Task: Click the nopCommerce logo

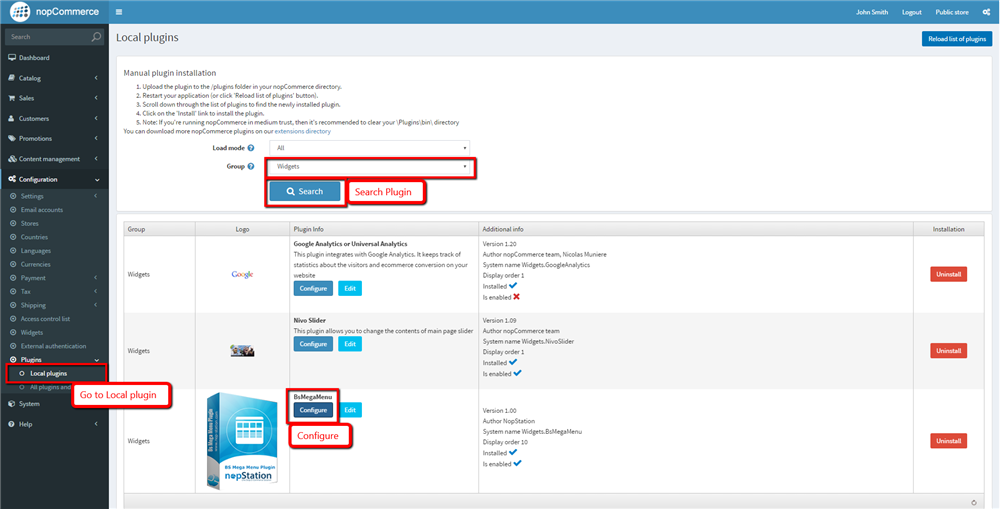Action: [x=55, y=11]
